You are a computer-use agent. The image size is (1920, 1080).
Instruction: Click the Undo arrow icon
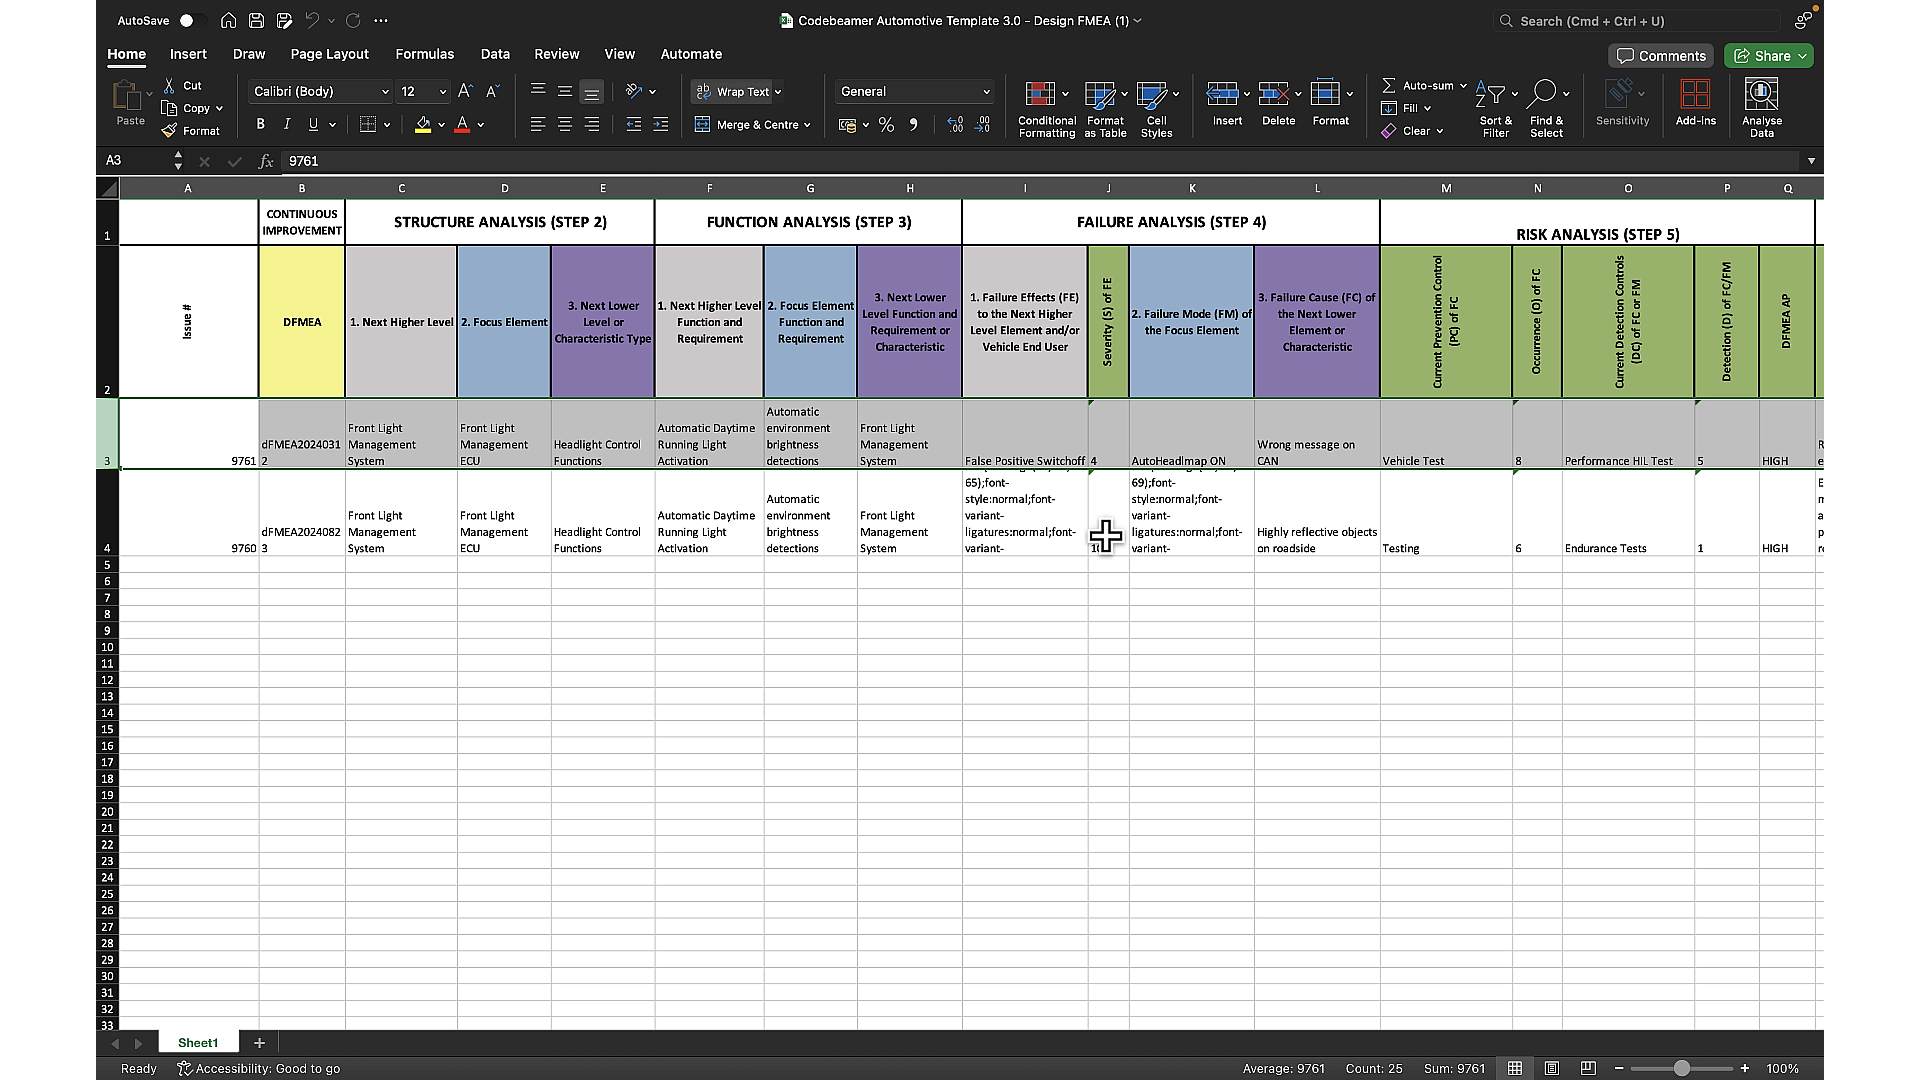coord(312,20)
